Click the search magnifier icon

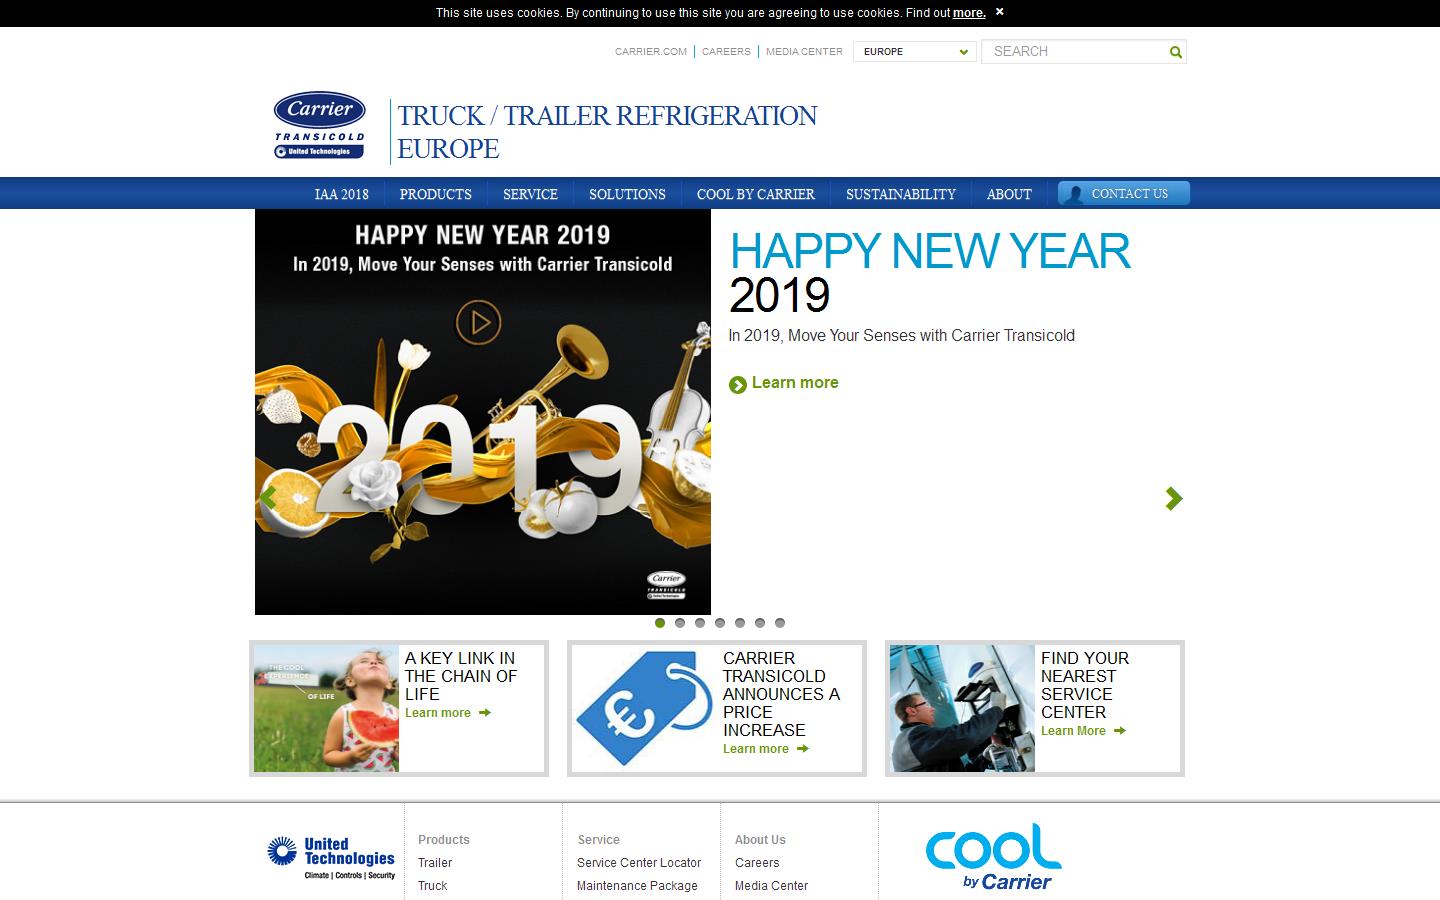tap(1175, 51)
